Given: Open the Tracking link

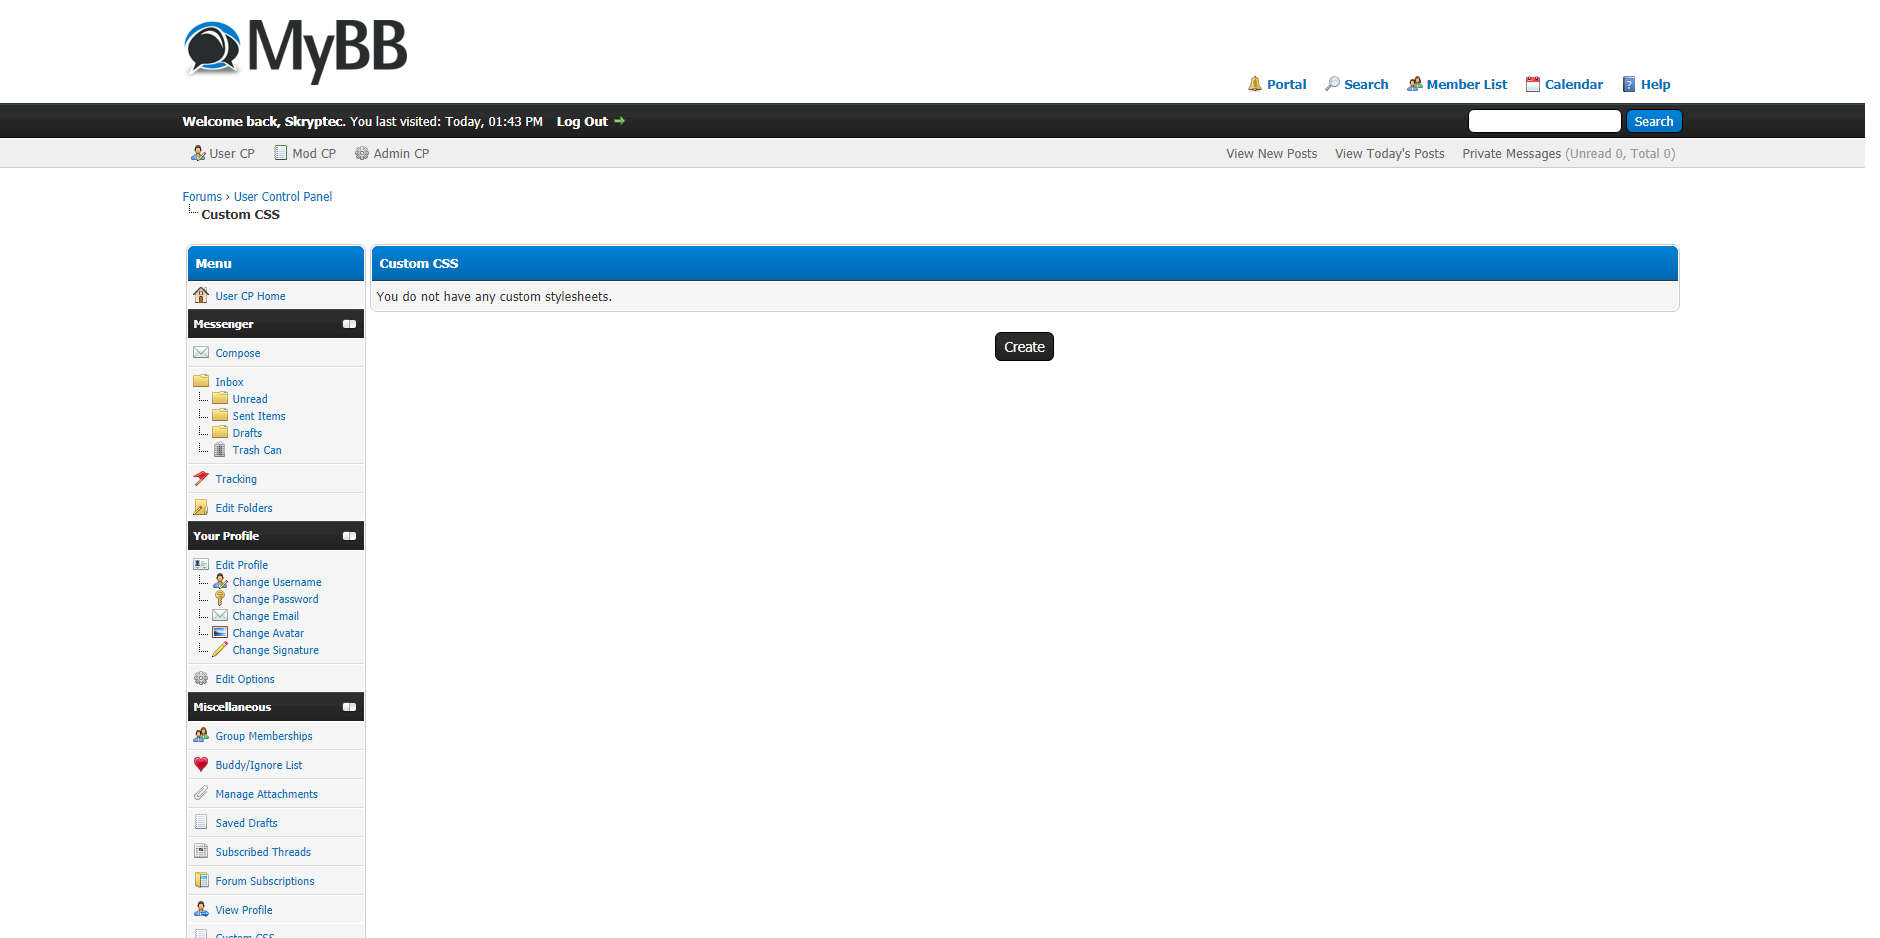Looking at the screenshot, I should coord(236,479).
